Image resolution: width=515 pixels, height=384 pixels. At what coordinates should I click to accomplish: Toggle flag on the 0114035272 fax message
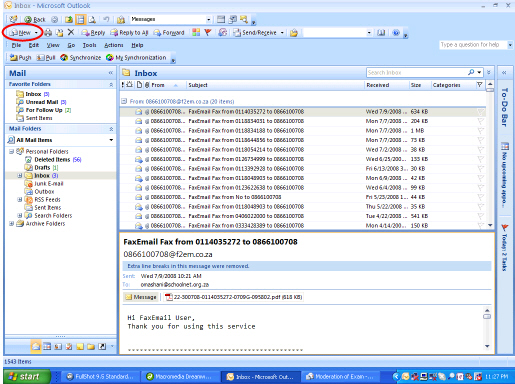click(x=480, y=112)
